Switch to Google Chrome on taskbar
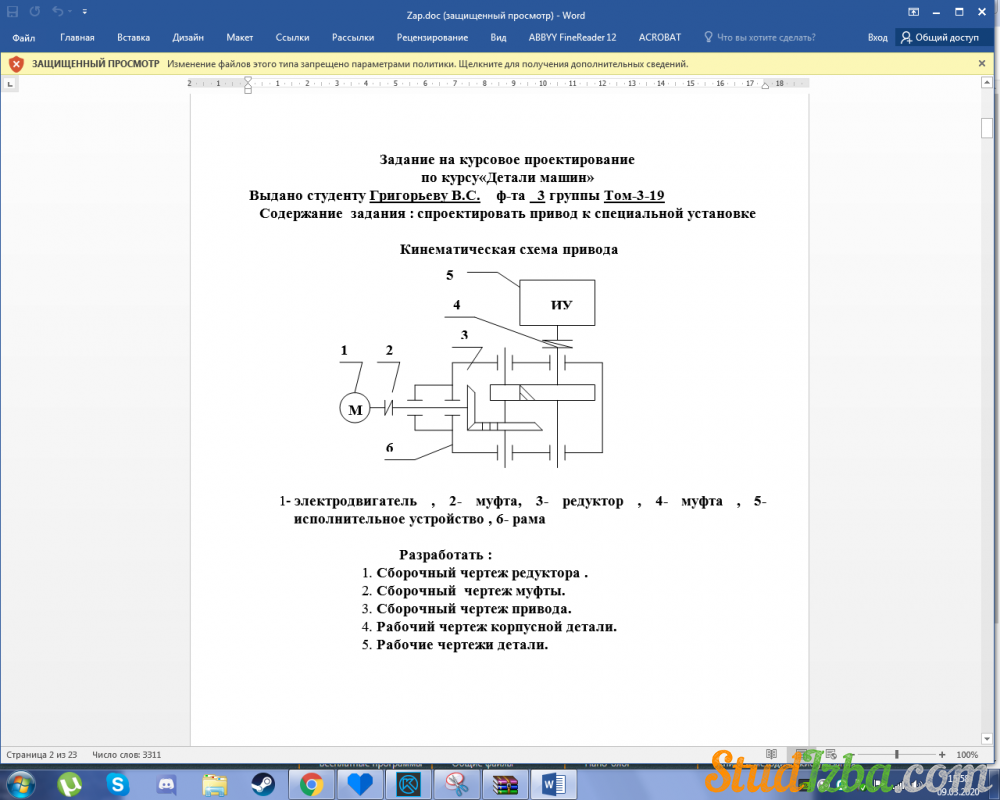This screenshot has width=1000, height=800. coord(311,784)
